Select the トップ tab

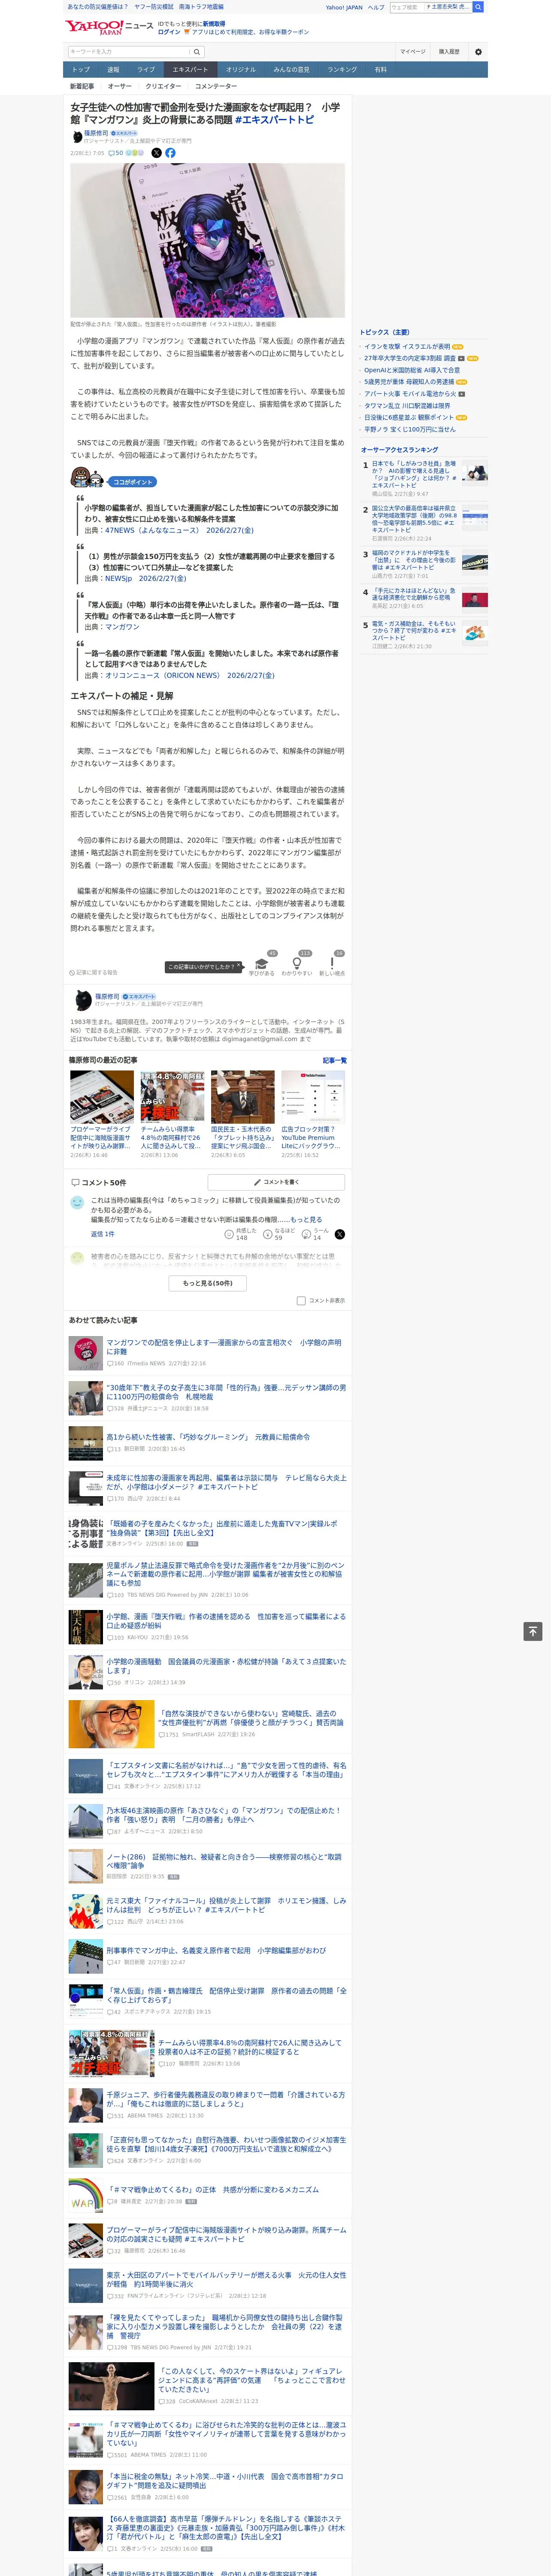[81, 70]
